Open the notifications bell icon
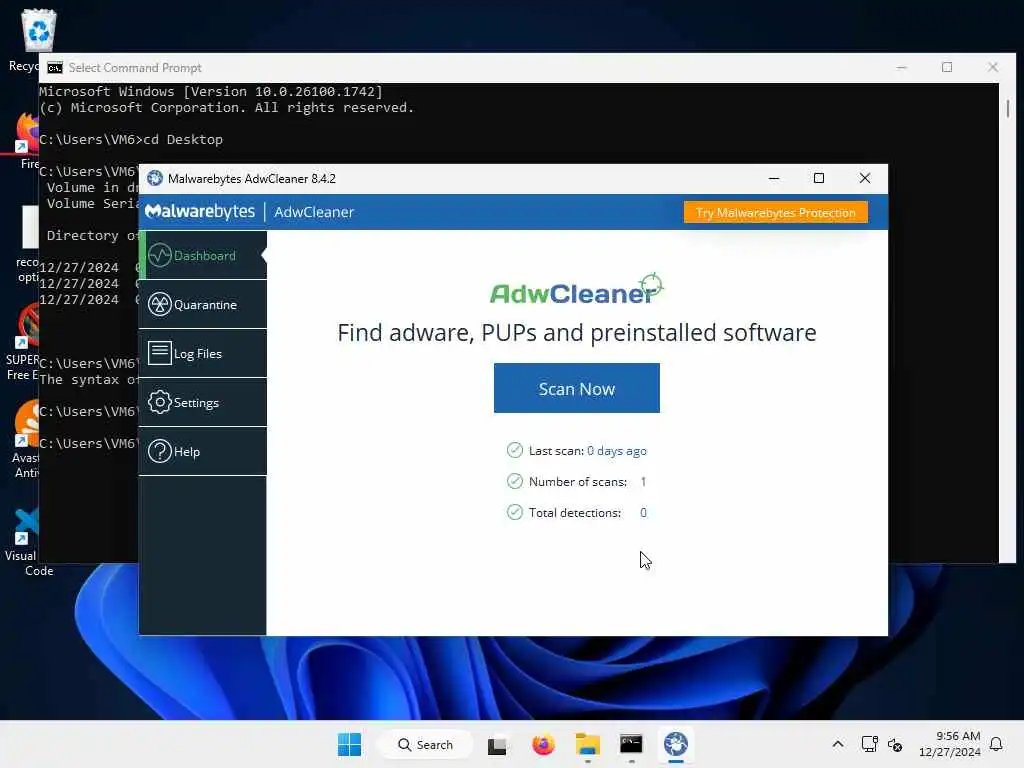Image resolution: width=1024 pixels, height=768 pixels. coord(997,744)
